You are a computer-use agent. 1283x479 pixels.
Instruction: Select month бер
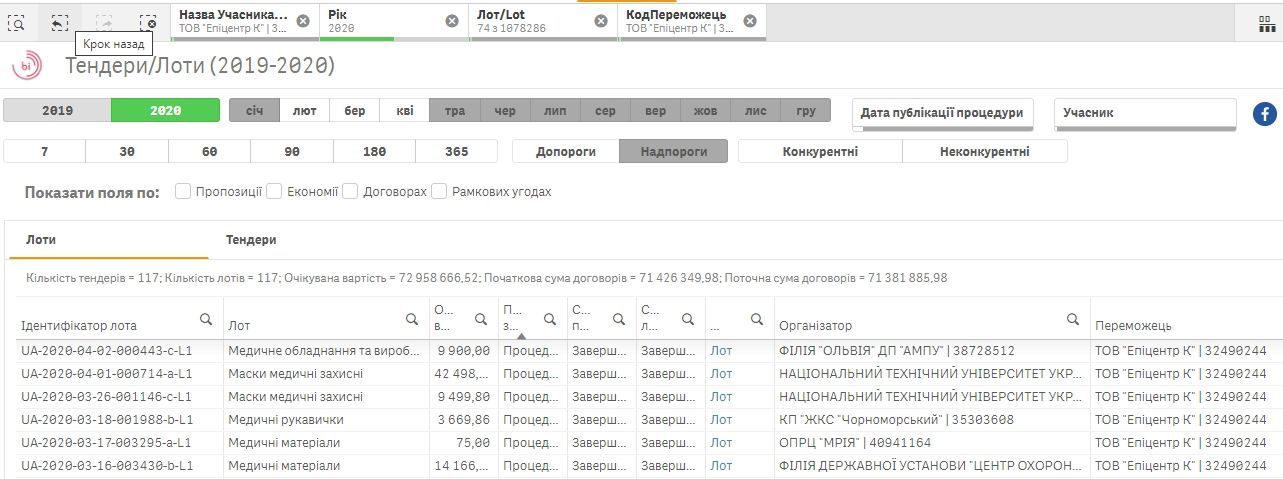click(355, 111)
